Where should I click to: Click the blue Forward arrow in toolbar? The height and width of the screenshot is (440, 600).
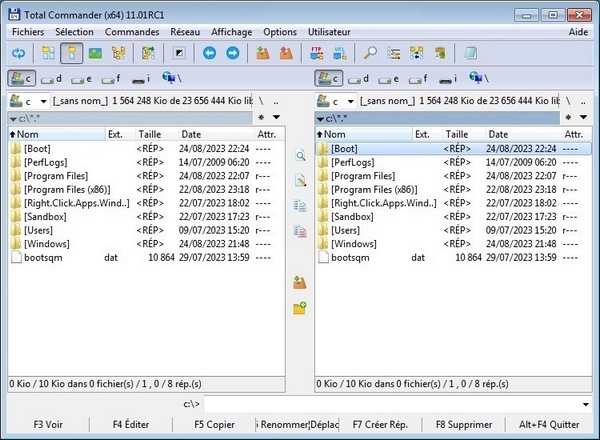[x=231, y=53]
